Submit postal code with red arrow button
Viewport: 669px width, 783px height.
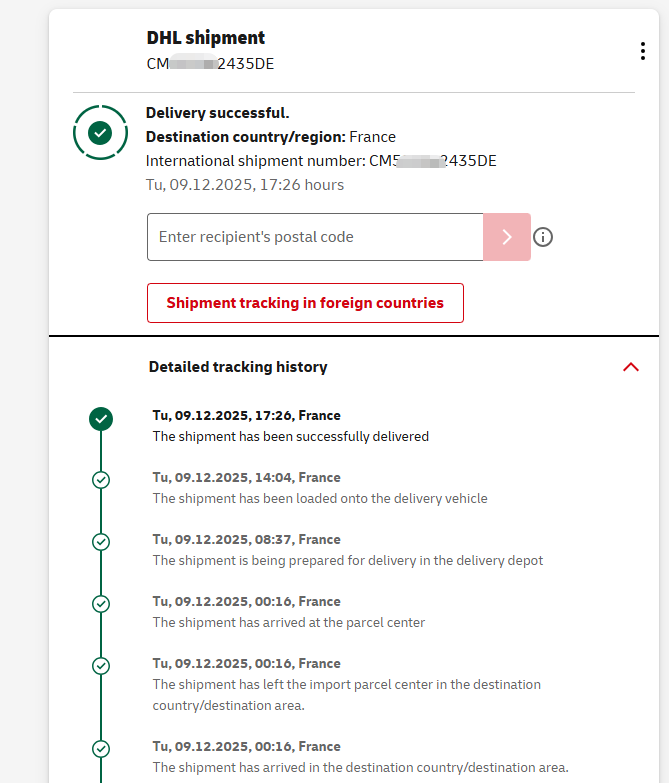pos(507,237)
